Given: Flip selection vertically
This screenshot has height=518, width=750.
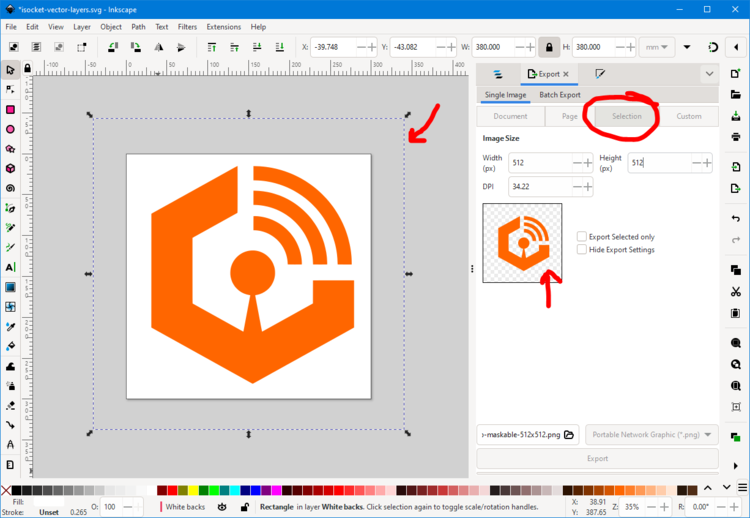Looking at the screenshot, I should (x=181, y=47).
